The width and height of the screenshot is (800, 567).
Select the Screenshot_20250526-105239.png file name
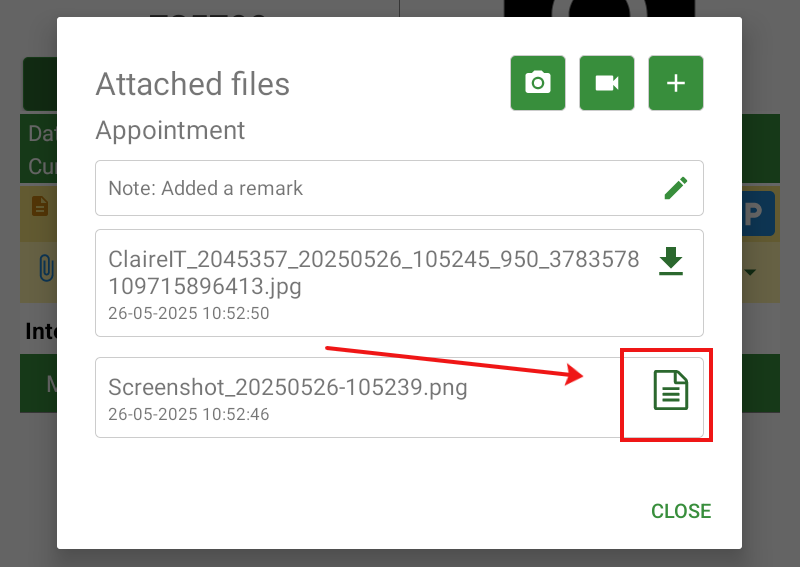288,387
